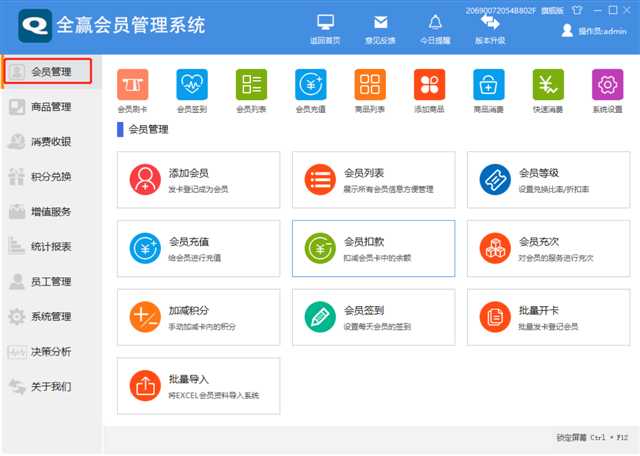Click 锁定屏幕 in the status bar
The height and width of the screenshot is (456, 640).
coord(572,438)
